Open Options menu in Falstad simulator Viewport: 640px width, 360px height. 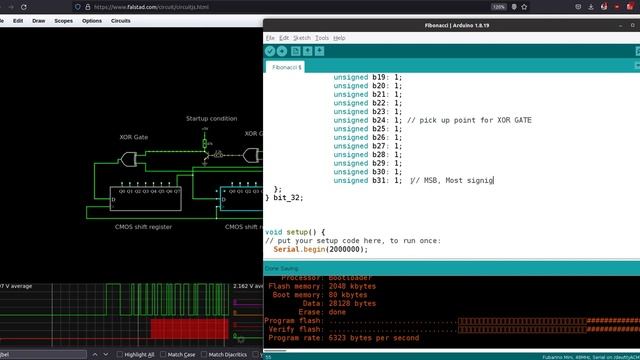[92, 21]
